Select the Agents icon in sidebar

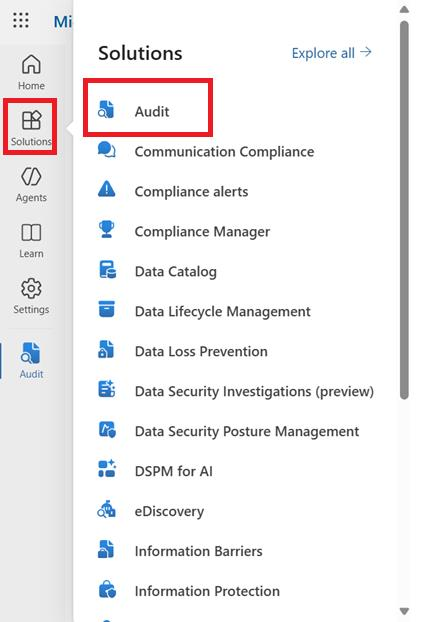[x=31, y=177]
